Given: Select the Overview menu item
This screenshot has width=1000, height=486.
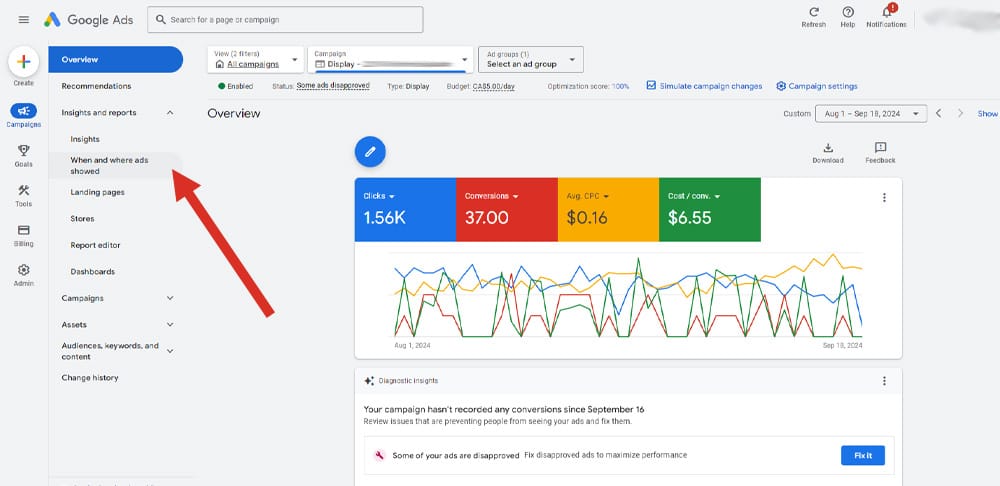Looking at the screenshot, I should coord(115,59).
